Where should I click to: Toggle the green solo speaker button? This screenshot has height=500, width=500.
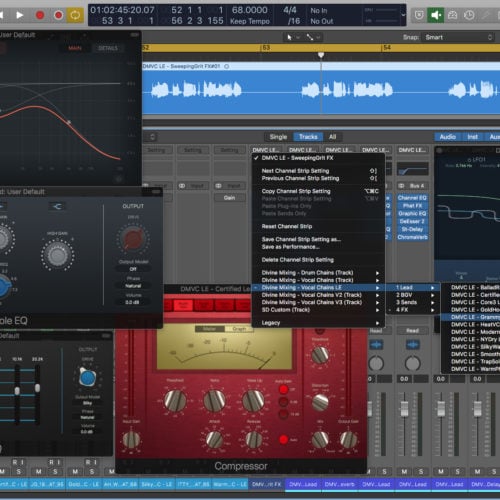point(435,15)
